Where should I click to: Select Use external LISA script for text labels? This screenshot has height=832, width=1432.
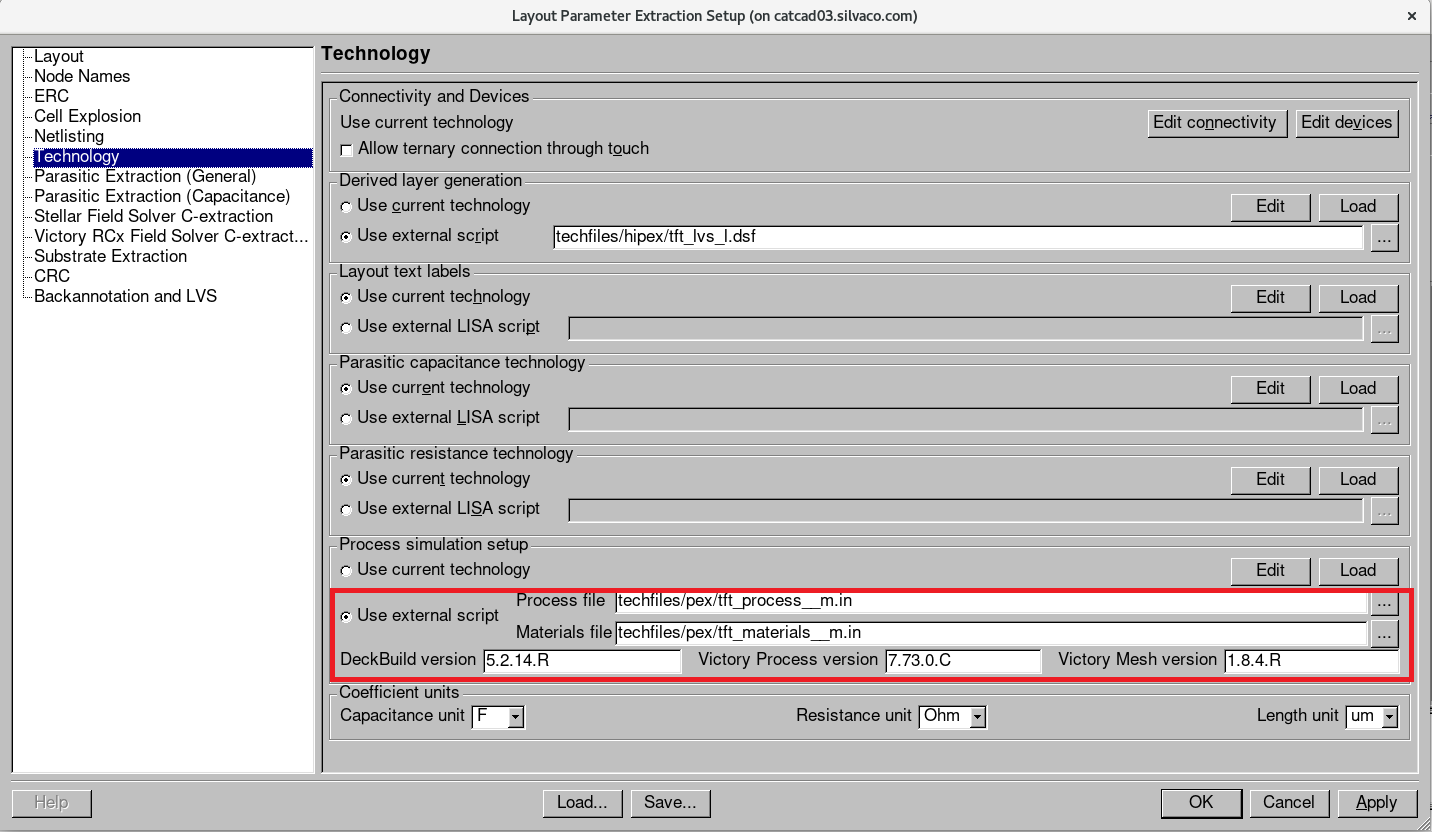click(x=347, y=328)
